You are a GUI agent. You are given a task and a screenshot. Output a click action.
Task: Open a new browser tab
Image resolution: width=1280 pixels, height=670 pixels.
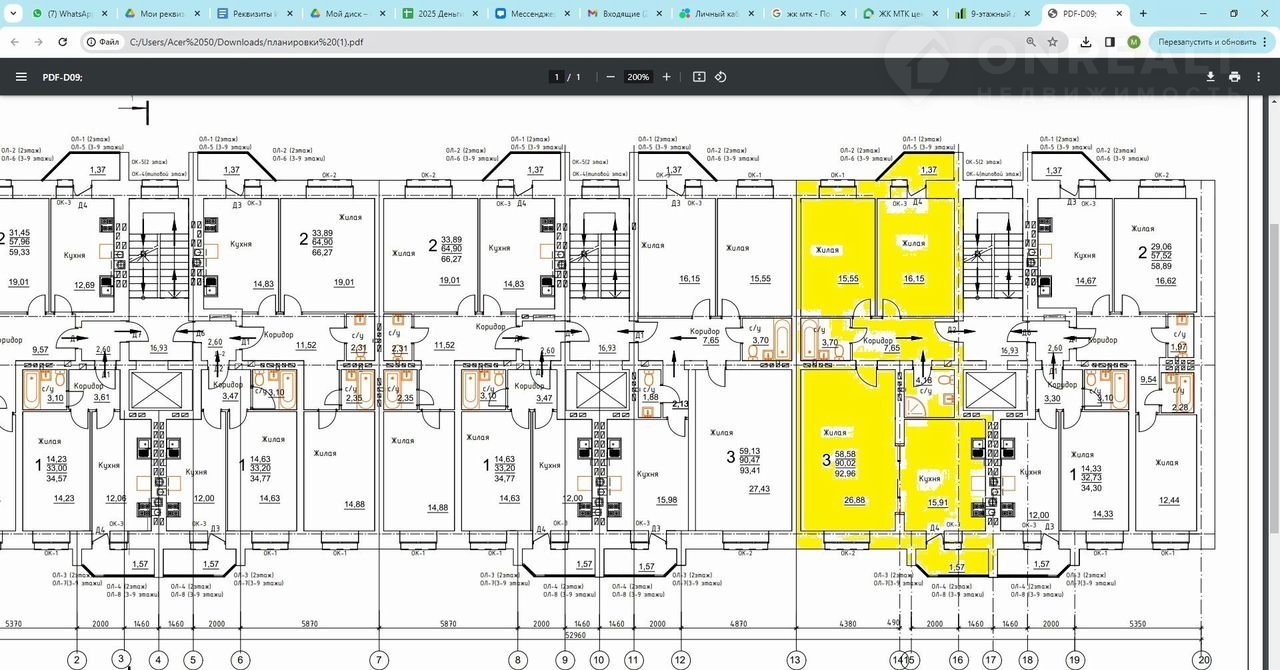(x=1143, y=14)
